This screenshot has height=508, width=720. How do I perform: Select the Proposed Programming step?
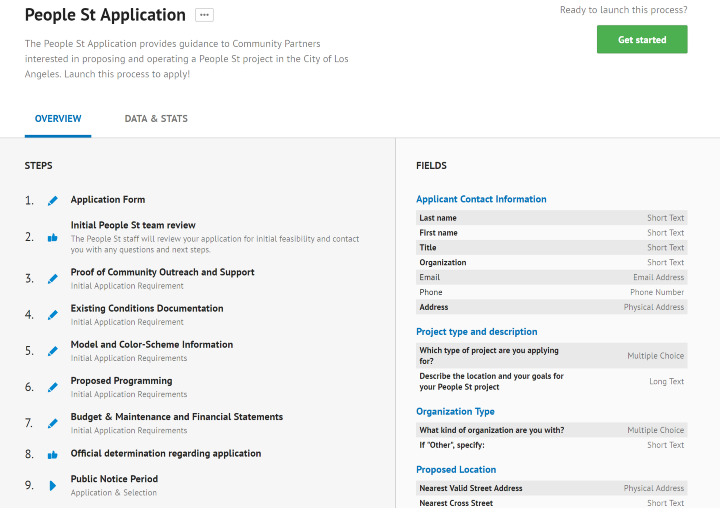tap(122, 381)
